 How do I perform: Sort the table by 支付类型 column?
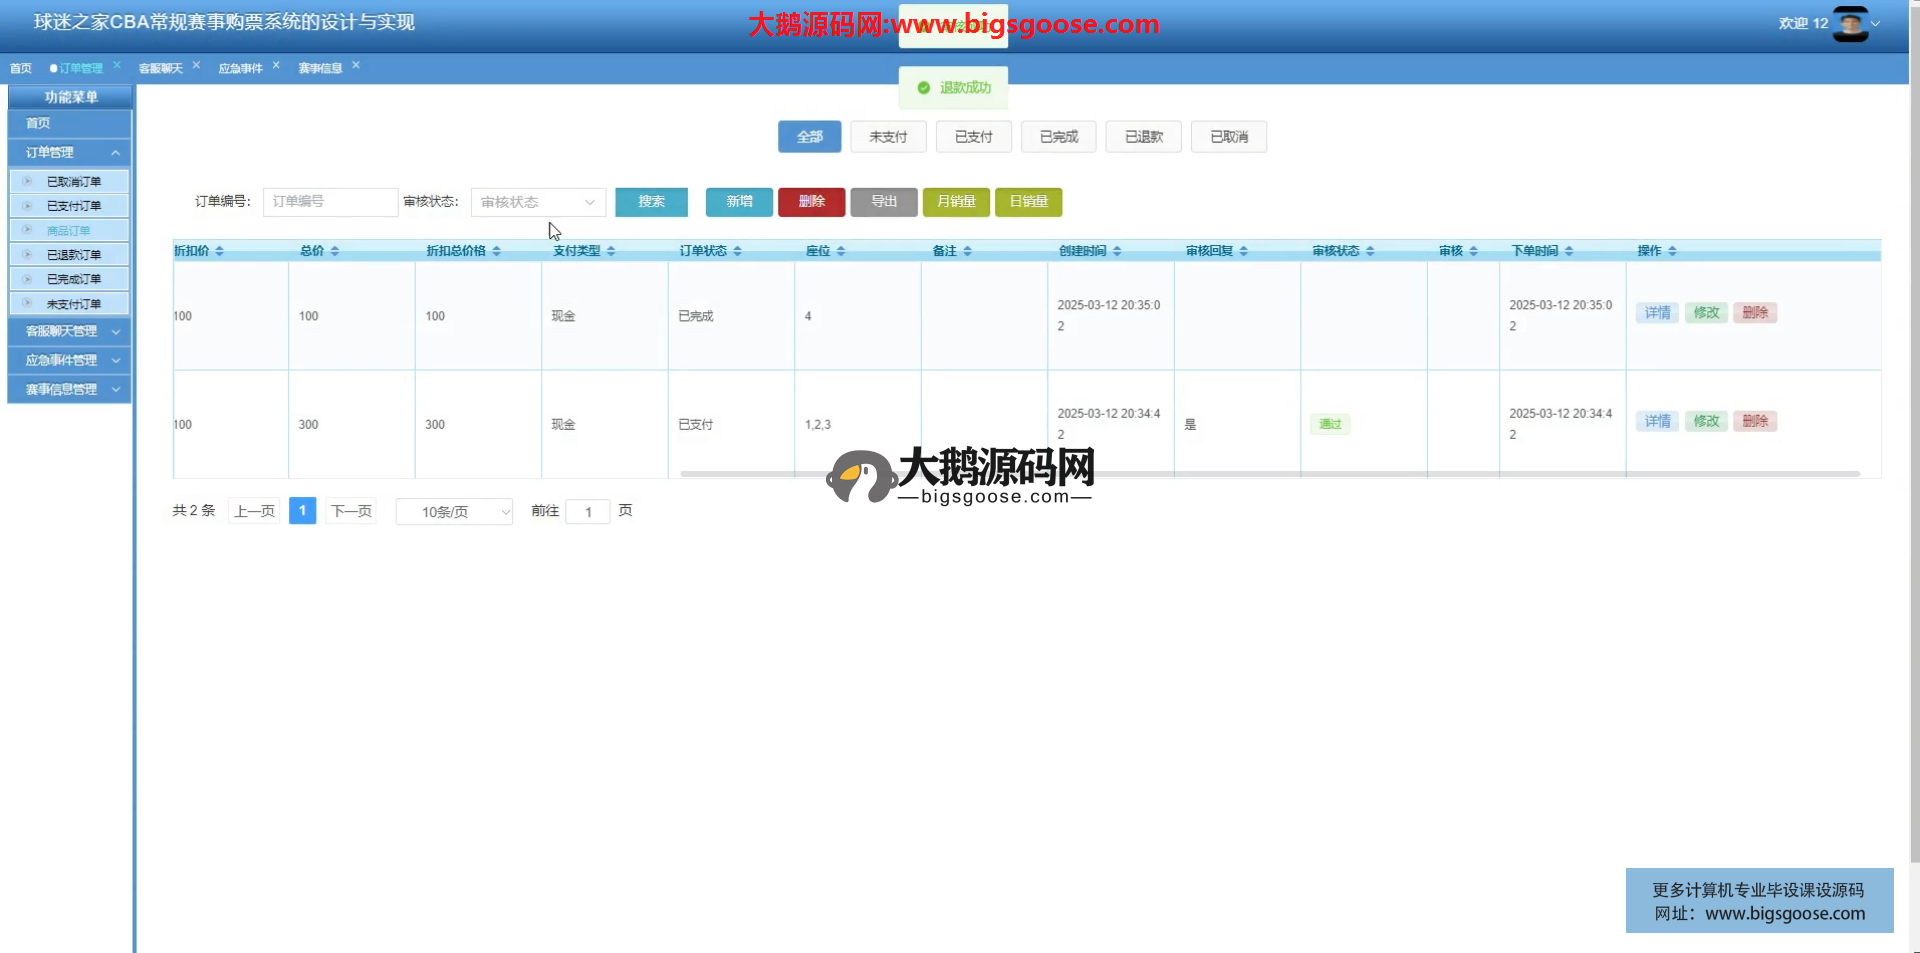tap(611, 251)
